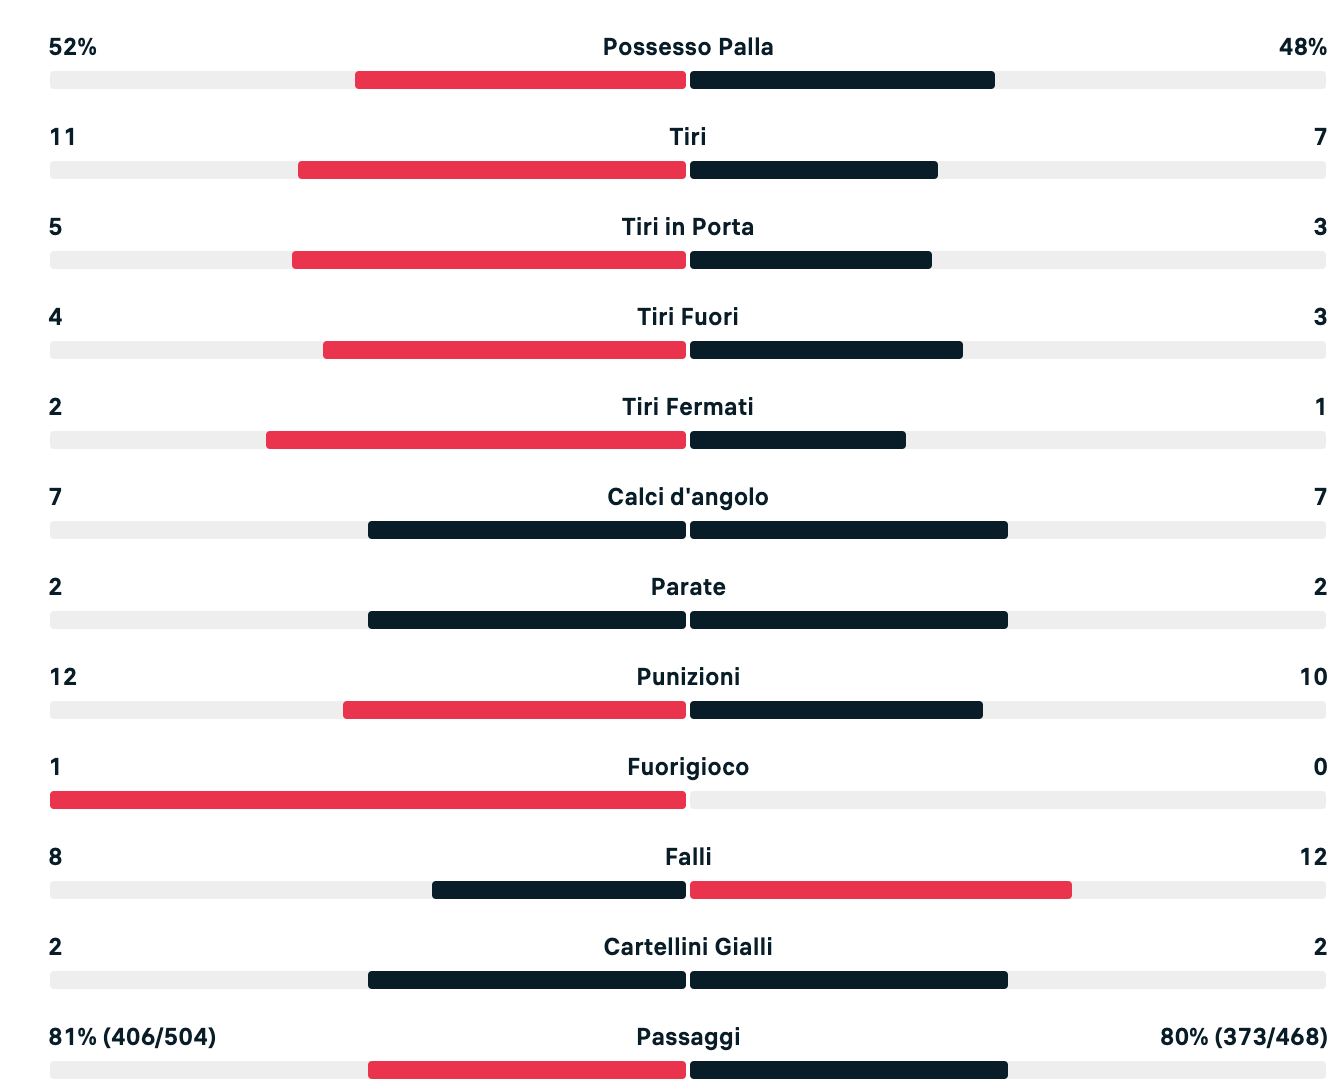Click the 48% possession value

tap(1302, 47)
